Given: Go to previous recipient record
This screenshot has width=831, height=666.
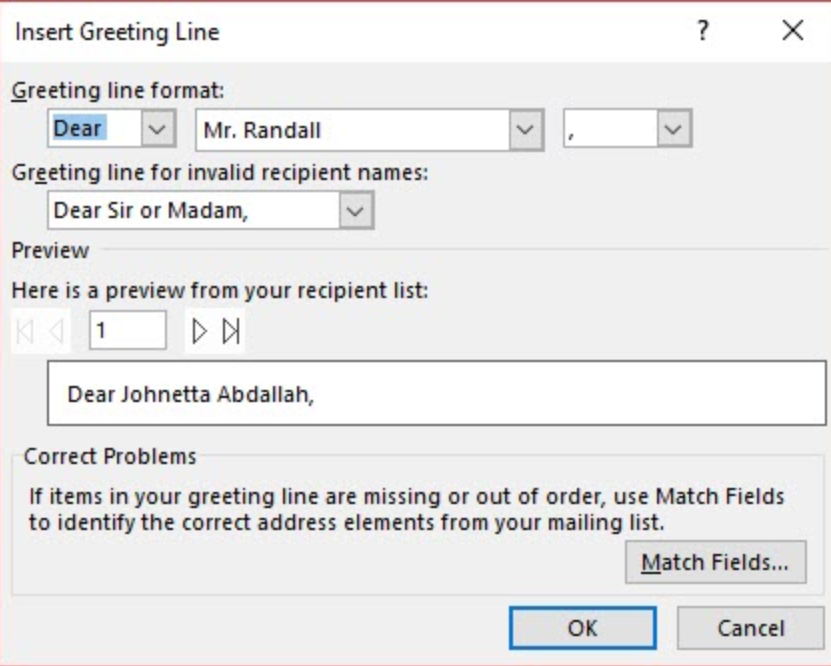Looking at the screenshot, I should pyautogui.click(x=56, y=332).
